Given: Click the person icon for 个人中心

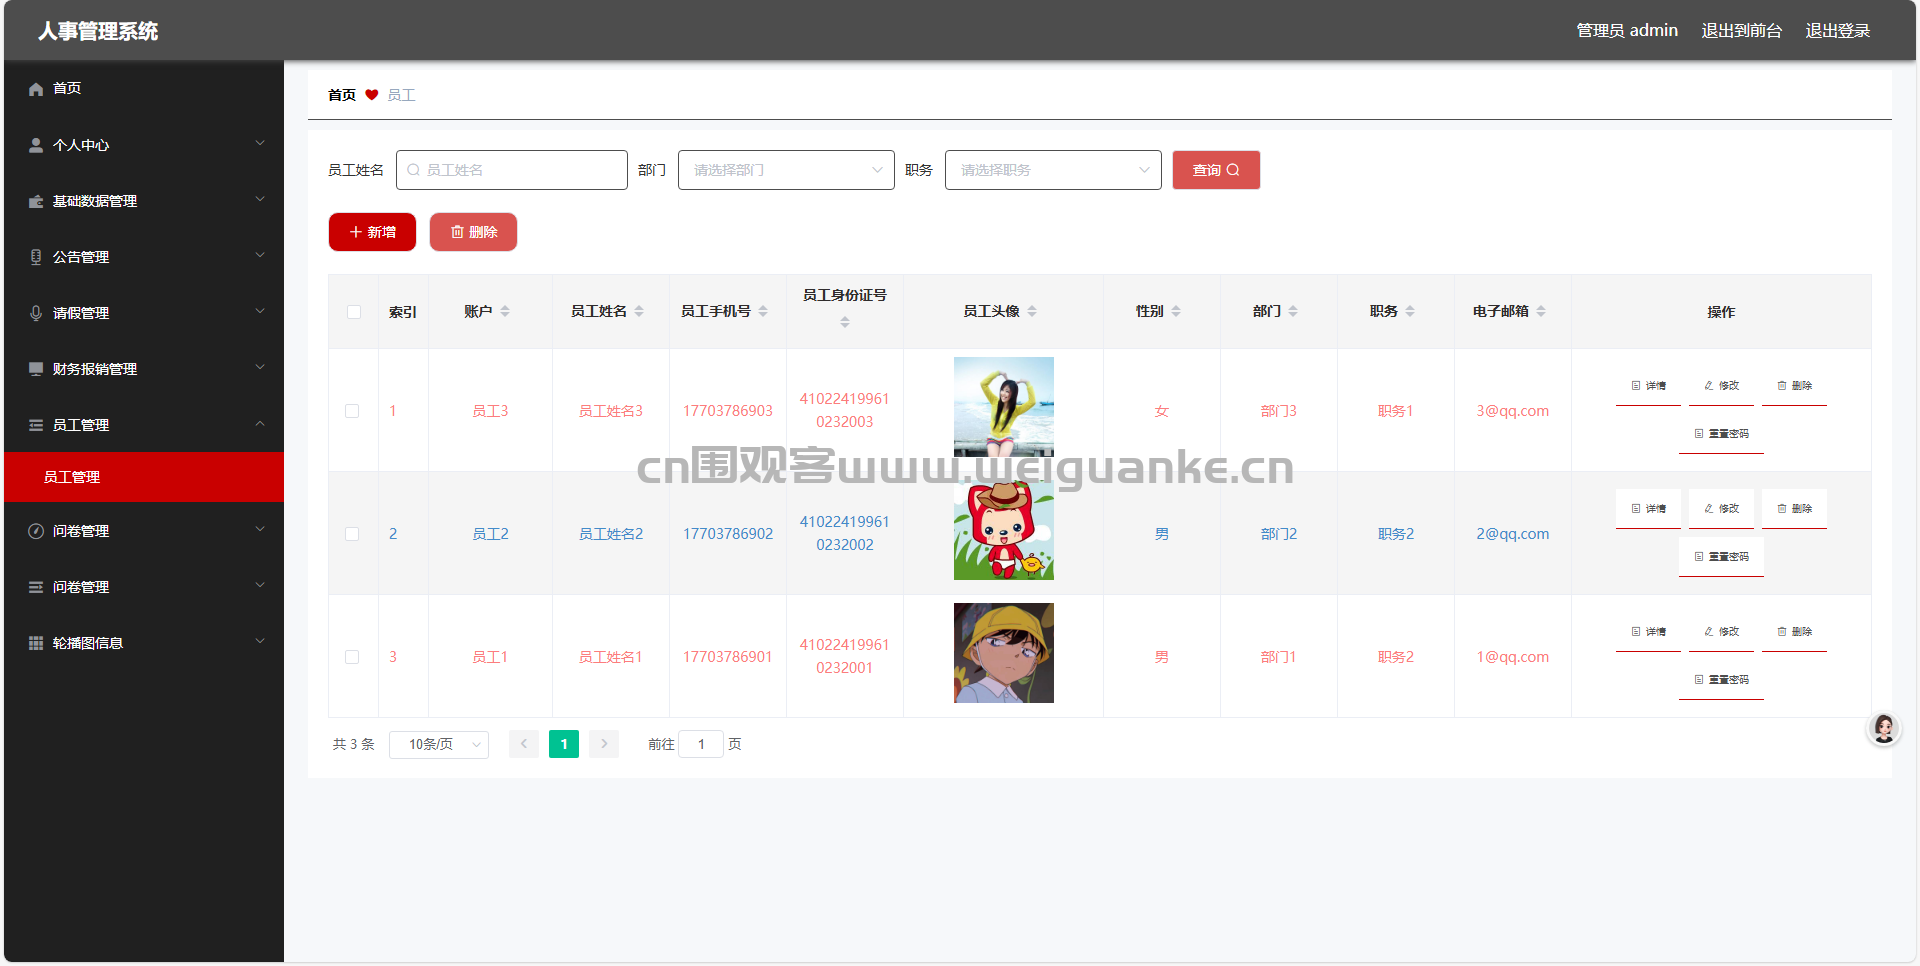Looking at the screenshot, I should pyautogui.click(x=36, y=145).
